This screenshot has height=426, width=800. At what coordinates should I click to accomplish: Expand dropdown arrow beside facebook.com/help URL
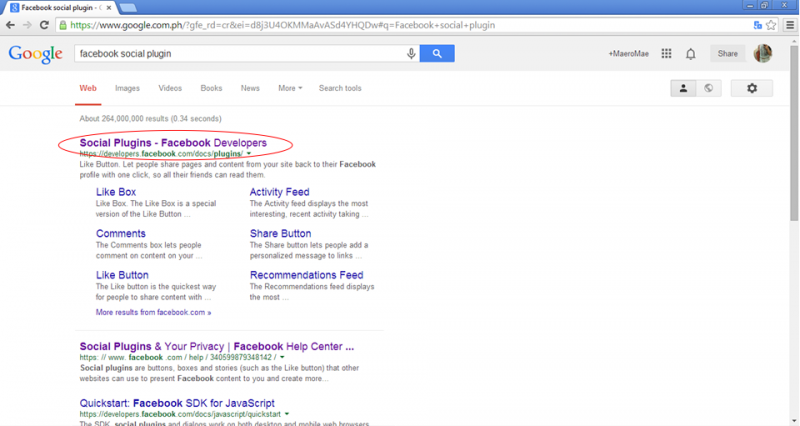point(282,357)
